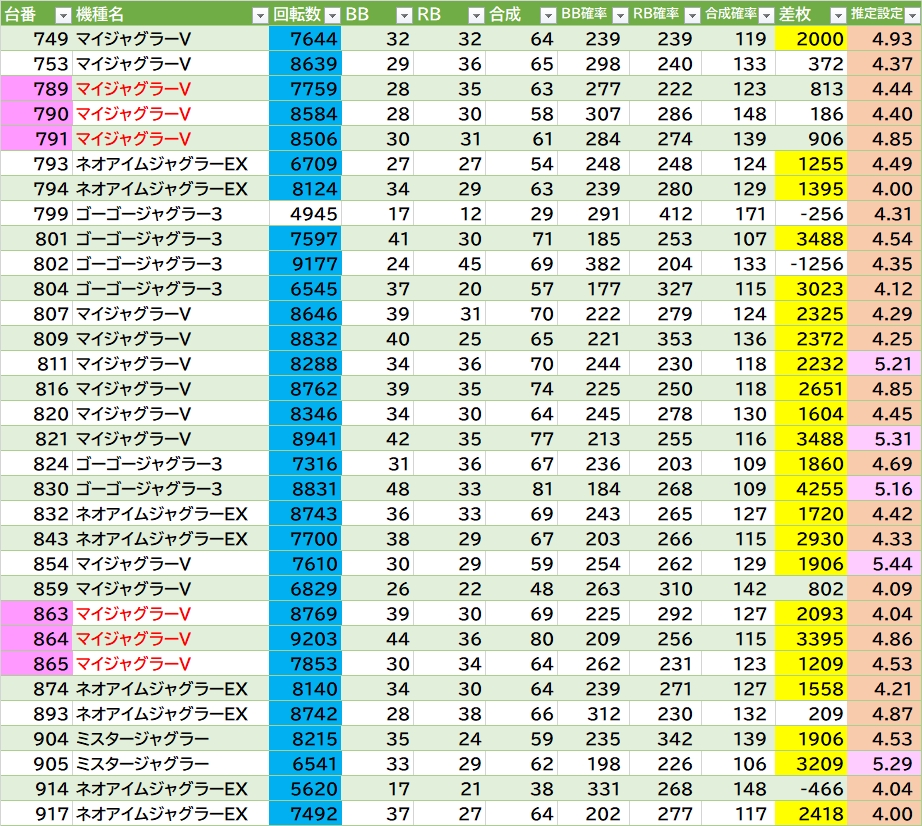The image size is (922, 826).
Task: Select 差枚 cell showing -256
Action: 811,213
